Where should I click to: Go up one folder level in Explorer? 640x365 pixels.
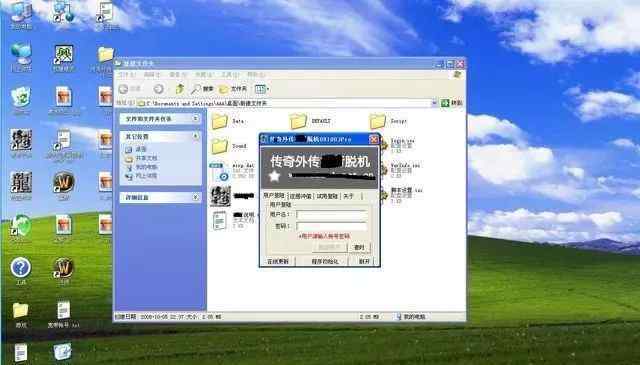180,89
